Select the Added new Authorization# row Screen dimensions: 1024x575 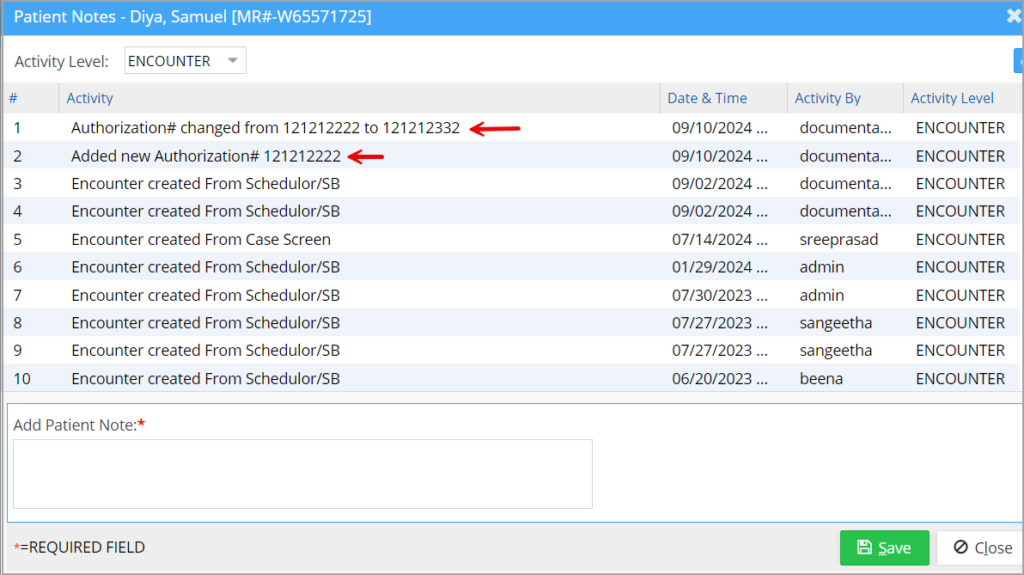205,156
